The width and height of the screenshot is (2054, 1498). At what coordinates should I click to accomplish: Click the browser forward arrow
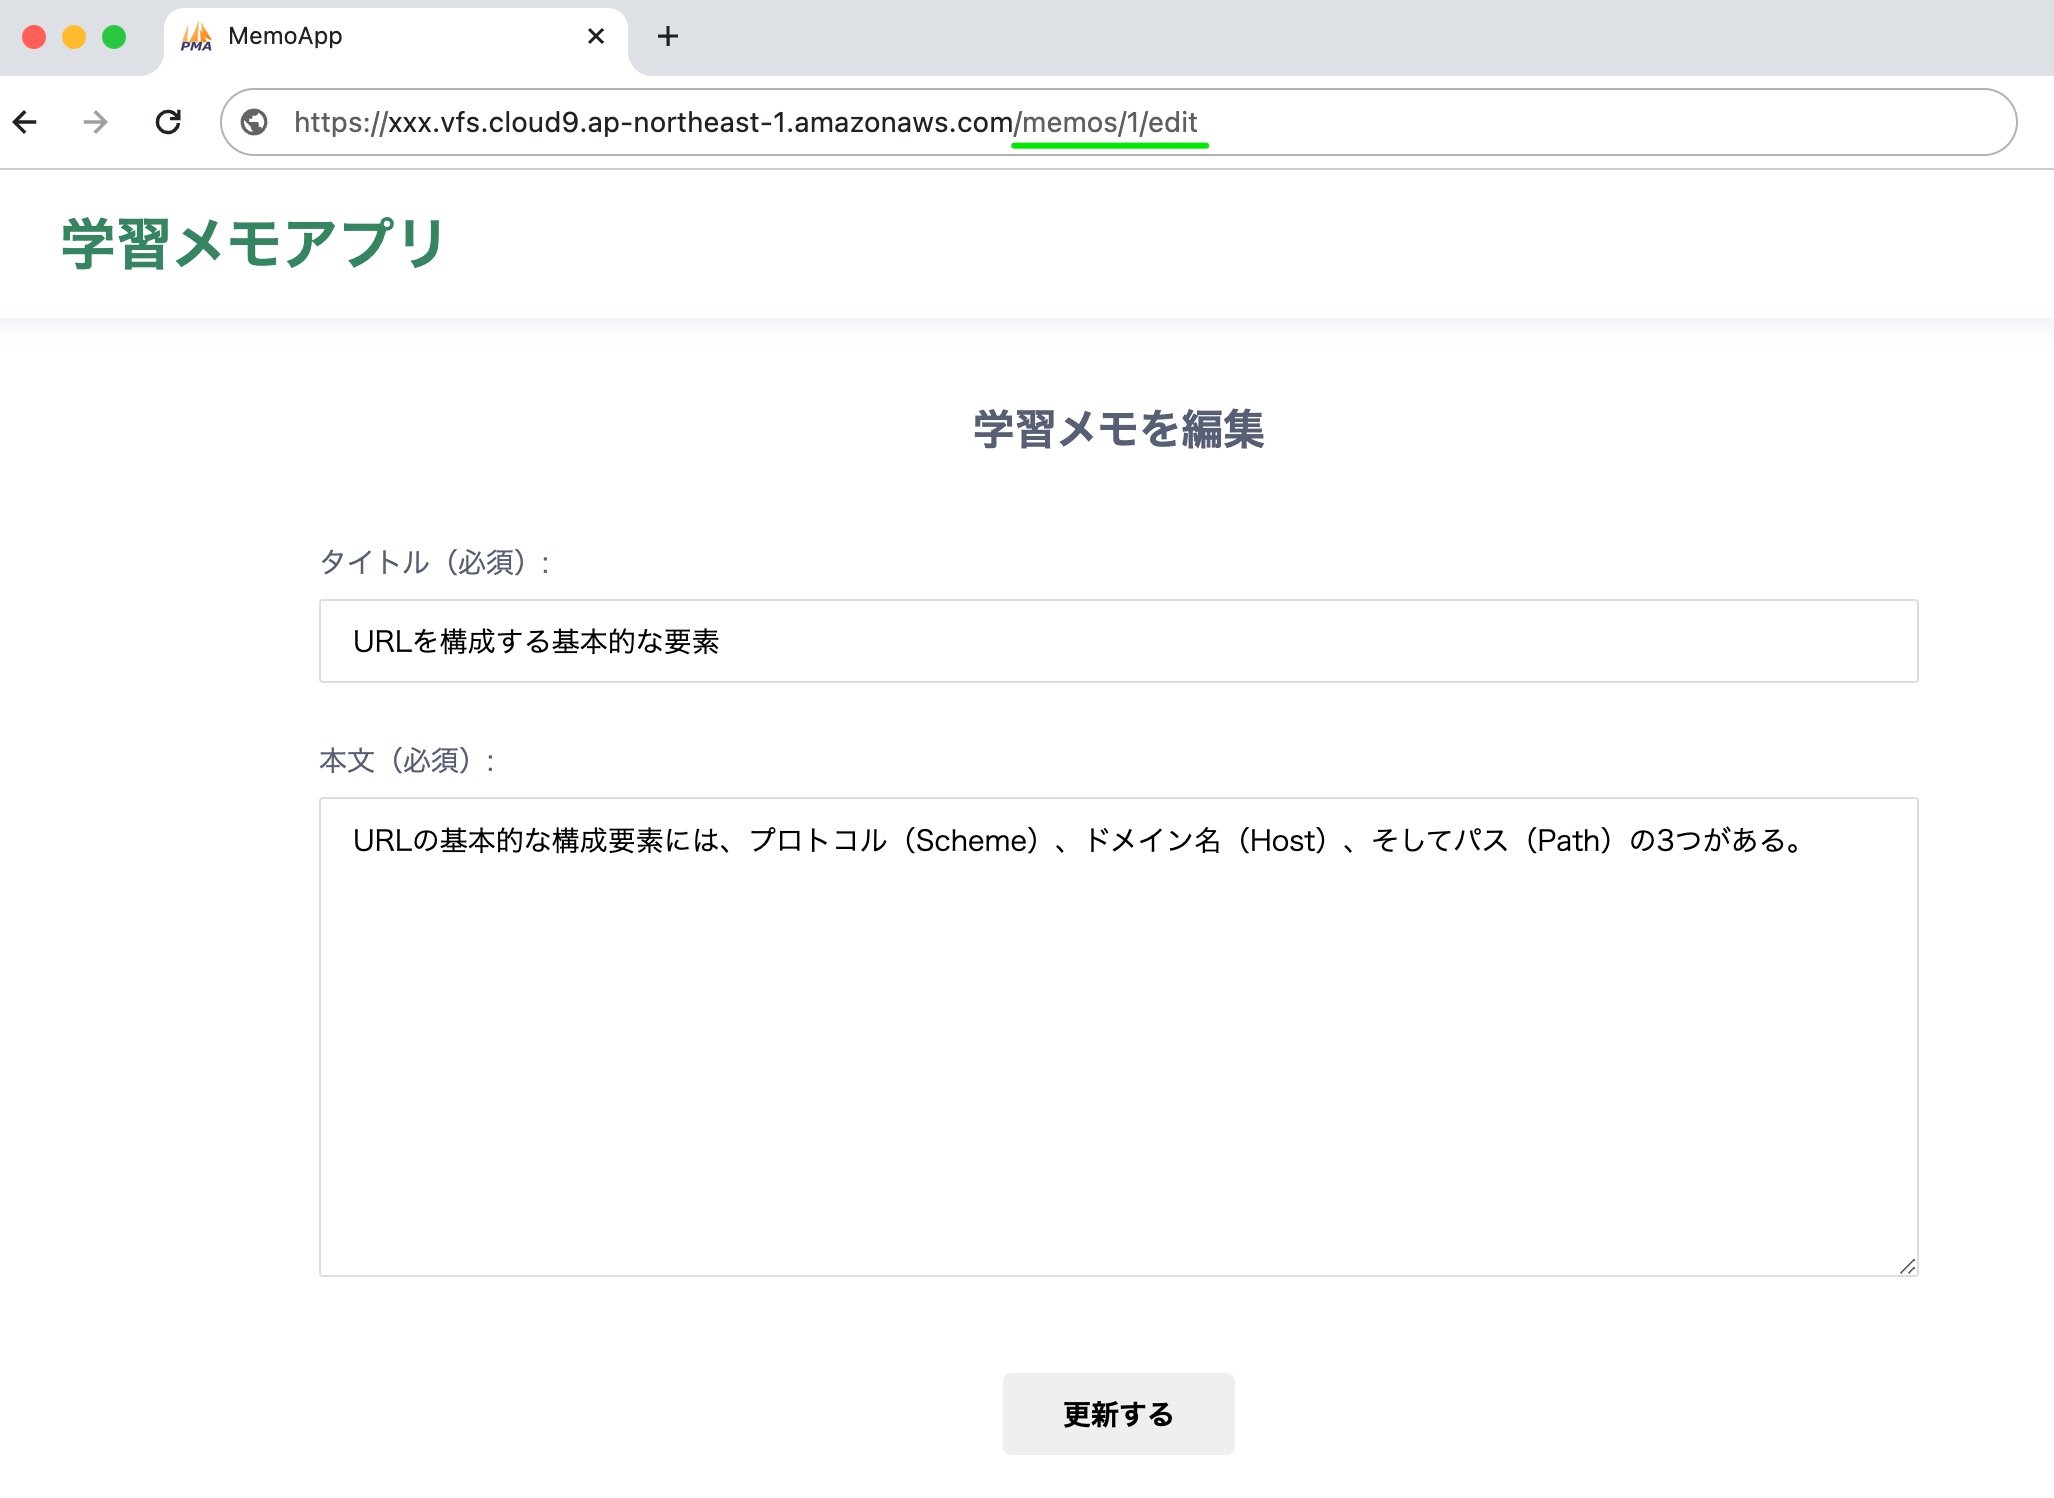[x=95, y=122]
